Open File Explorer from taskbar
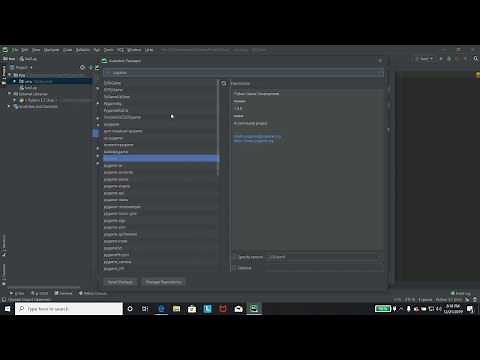This screenshot has height=360, width=480. coord(177,309)
